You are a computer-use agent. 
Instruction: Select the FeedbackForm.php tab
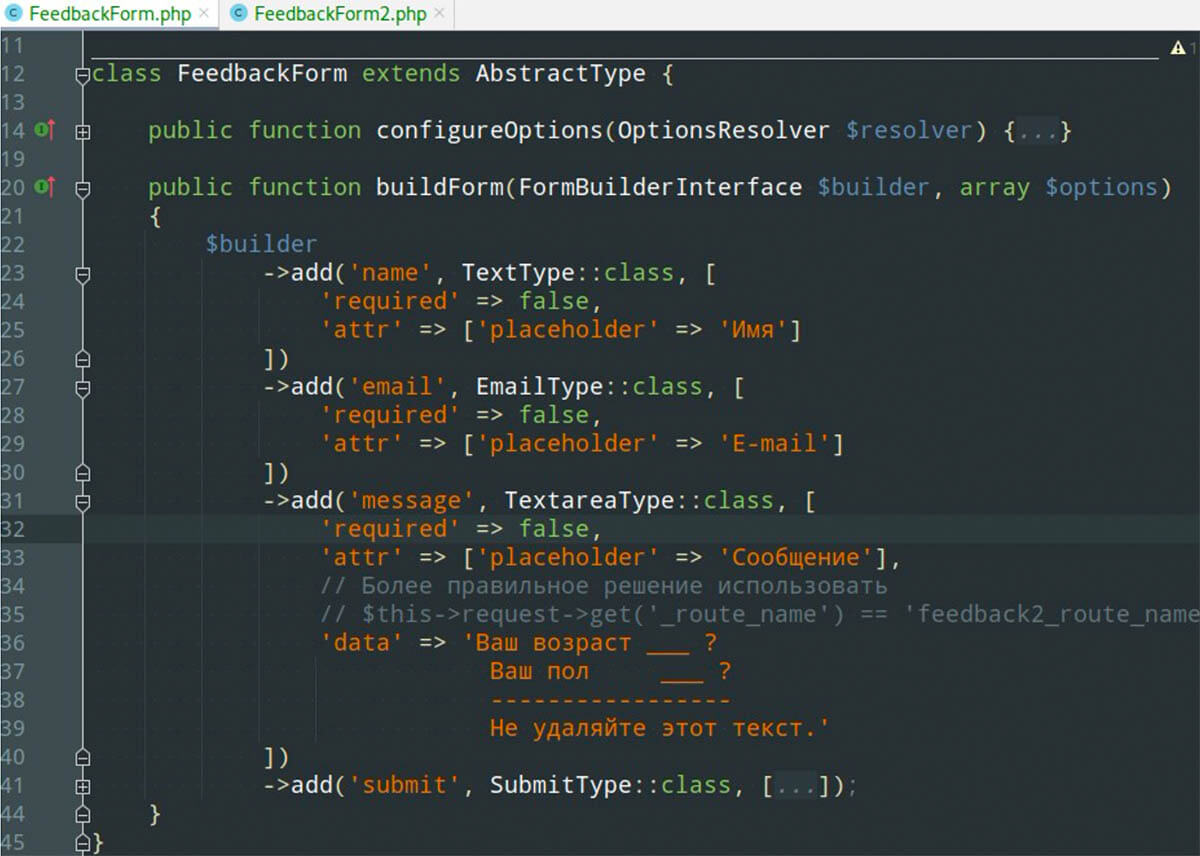point(110,14)
